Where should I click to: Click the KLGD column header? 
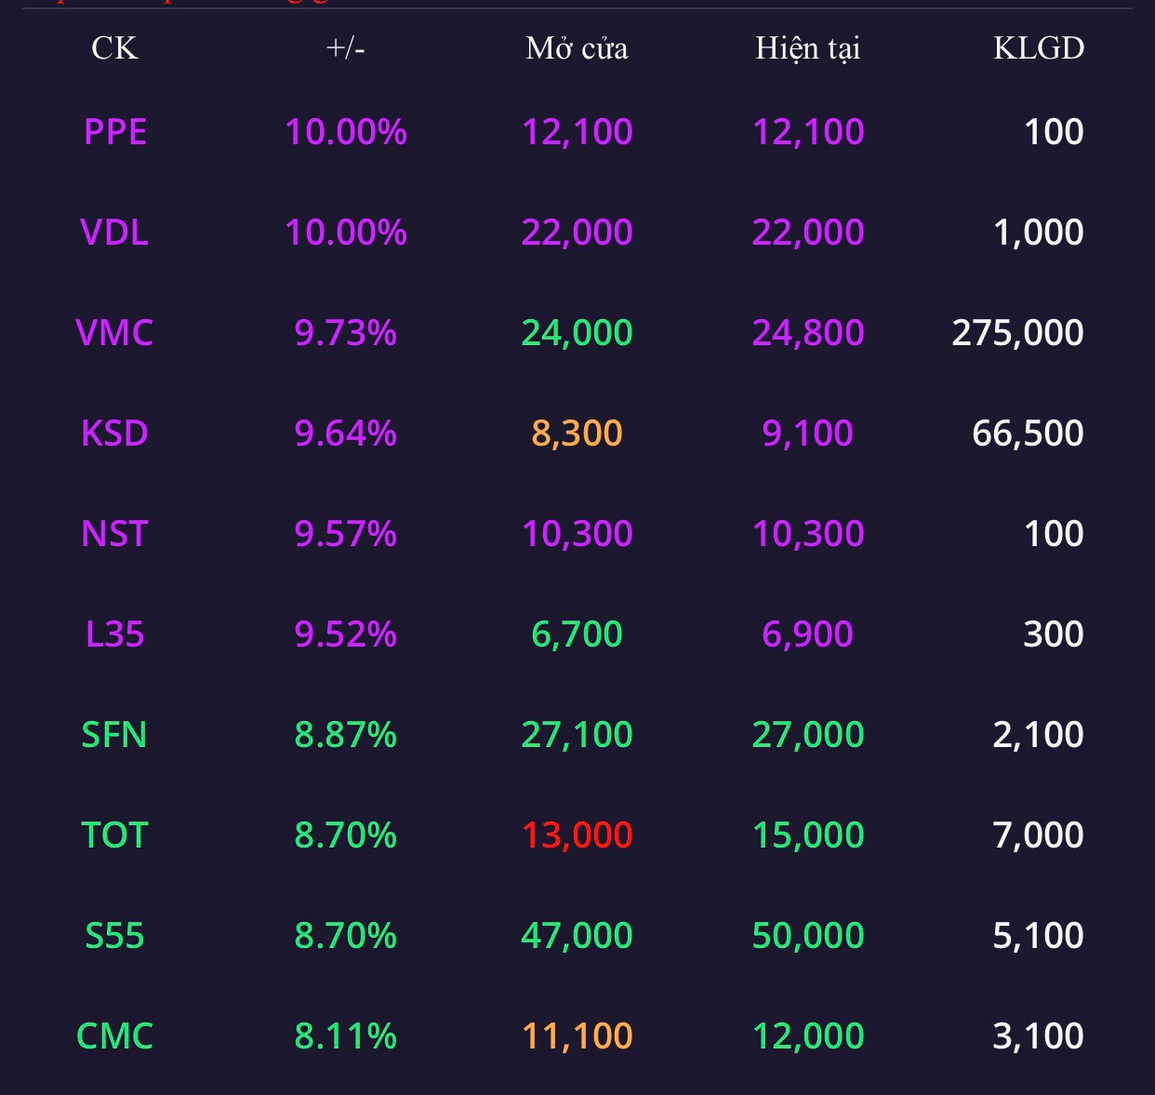(1039, 49)
